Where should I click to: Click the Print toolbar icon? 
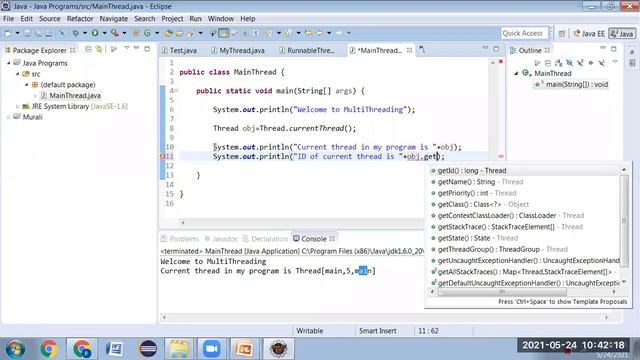(x=49, y=33)
